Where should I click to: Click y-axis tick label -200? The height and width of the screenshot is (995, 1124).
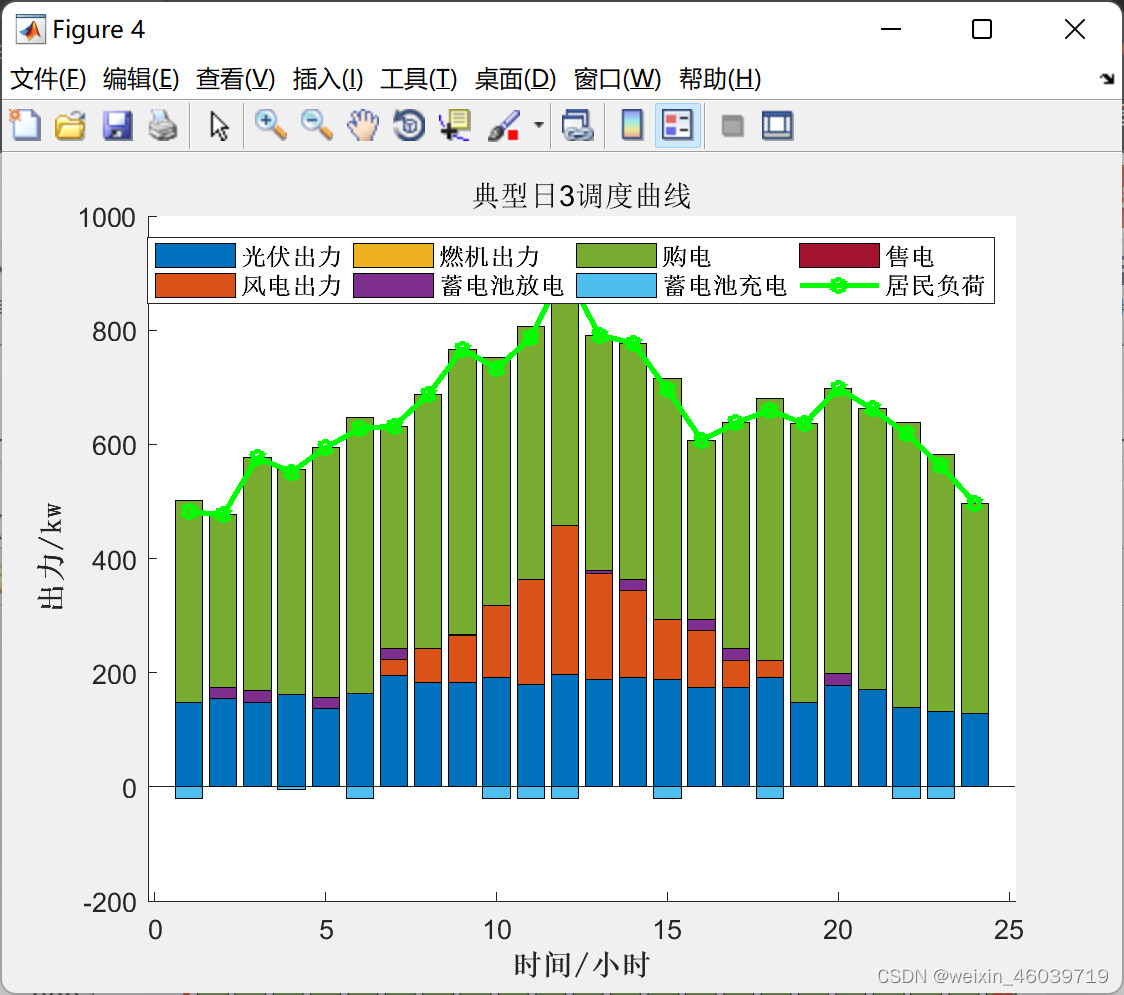(110, 902)
